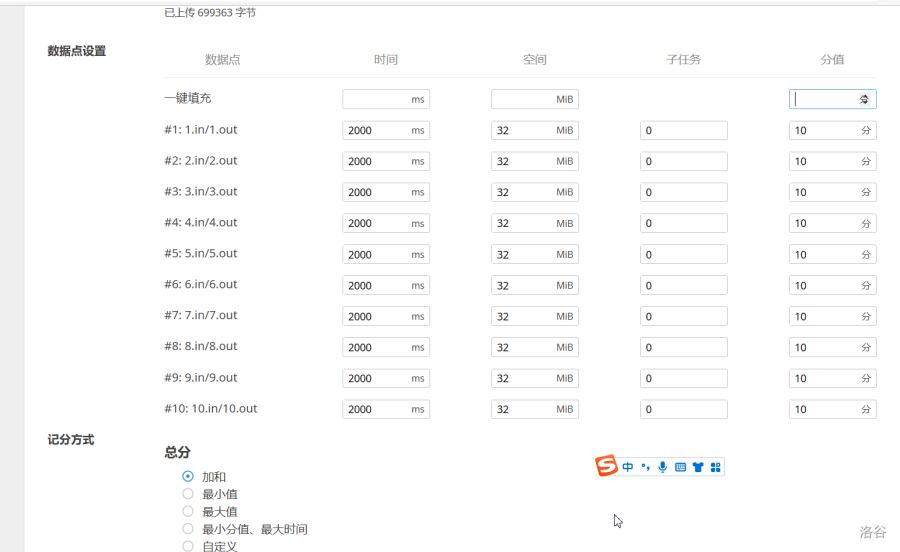Viewport: 900px width, 552px height.
Task: Edit time limit for #8: 8.in/8.out
Action: [386, 347]
